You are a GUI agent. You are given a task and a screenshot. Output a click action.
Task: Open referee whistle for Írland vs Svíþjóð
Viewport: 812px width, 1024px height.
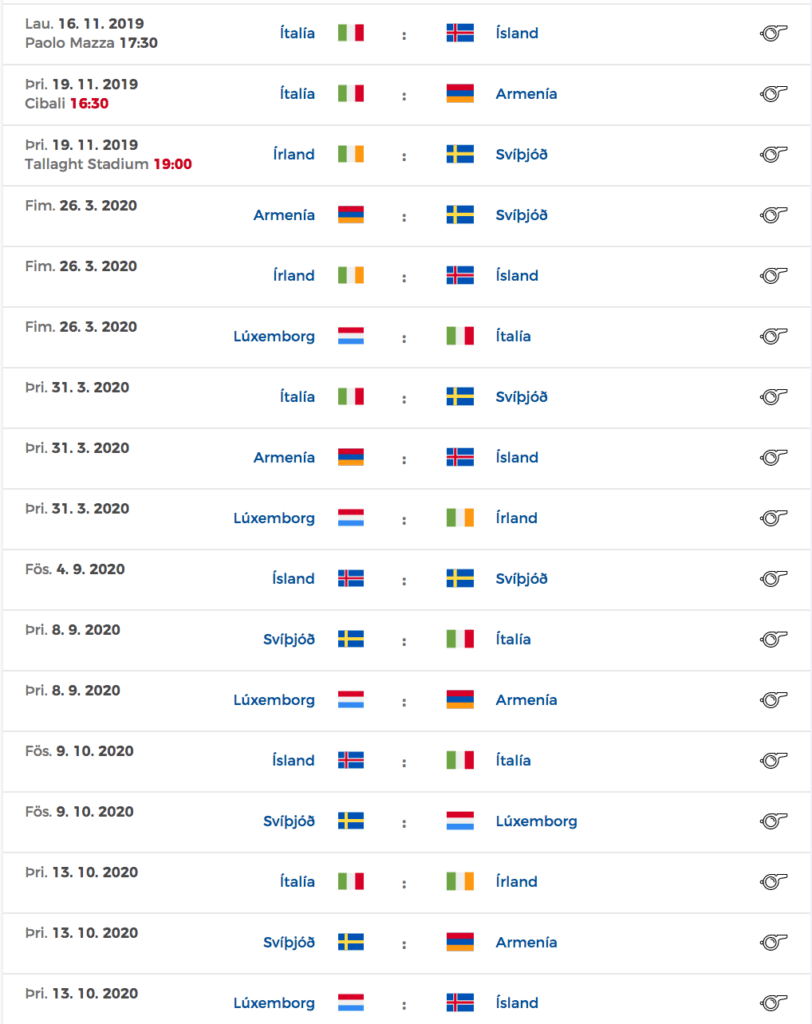pyautogui.click(x=773, y=154)
